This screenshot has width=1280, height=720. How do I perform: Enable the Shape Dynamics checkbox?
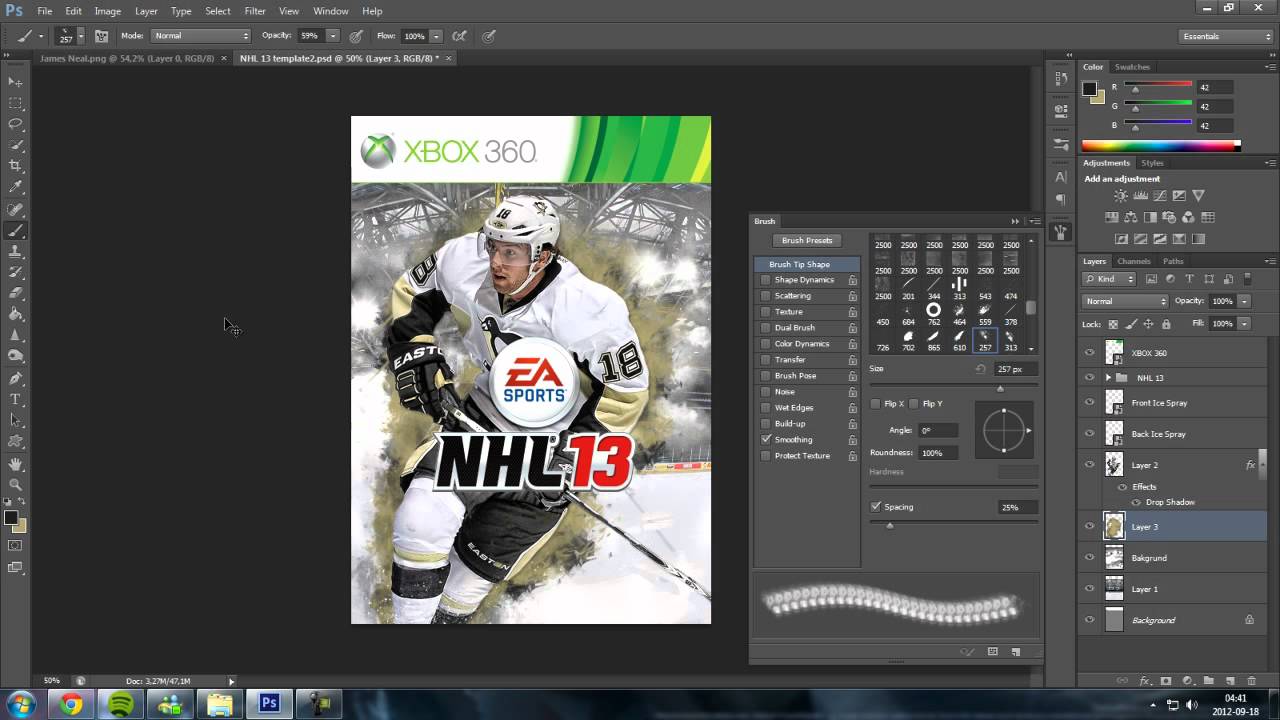pyautogui.click(x=766, y=280)
